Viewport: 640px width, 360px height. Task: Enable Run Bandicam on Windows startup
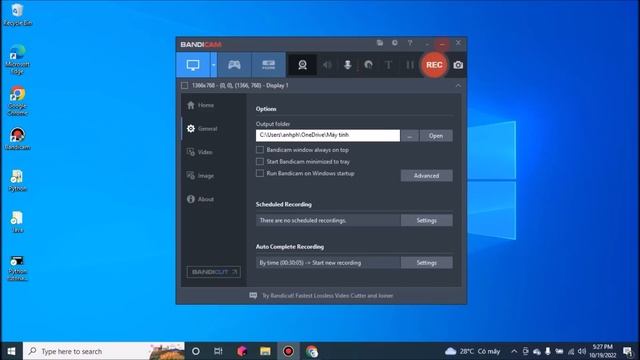pos(260,173)
